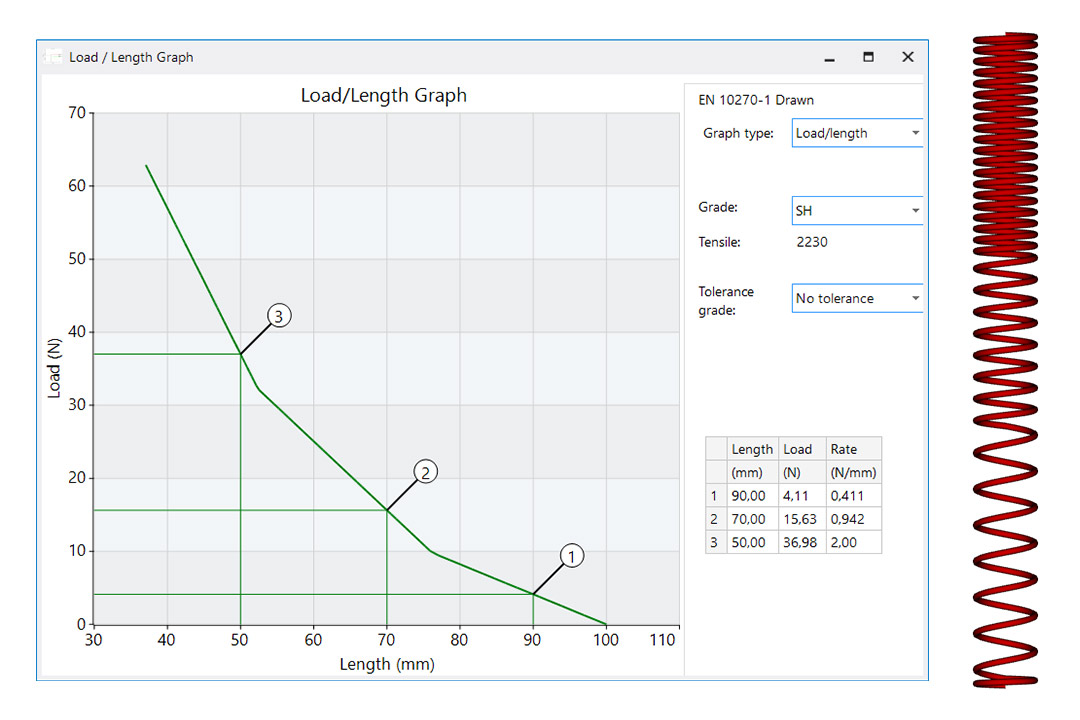Click the Length column header in the table
1080x720 pixels.
tap(752, 449)
